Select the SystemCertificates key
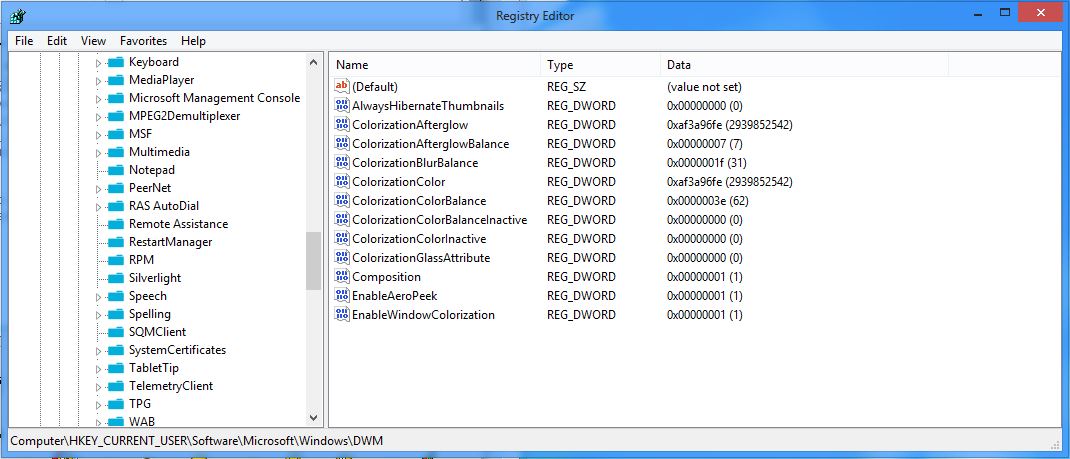The height and width of the screenshot is (459, 1070). coord(177,350)
